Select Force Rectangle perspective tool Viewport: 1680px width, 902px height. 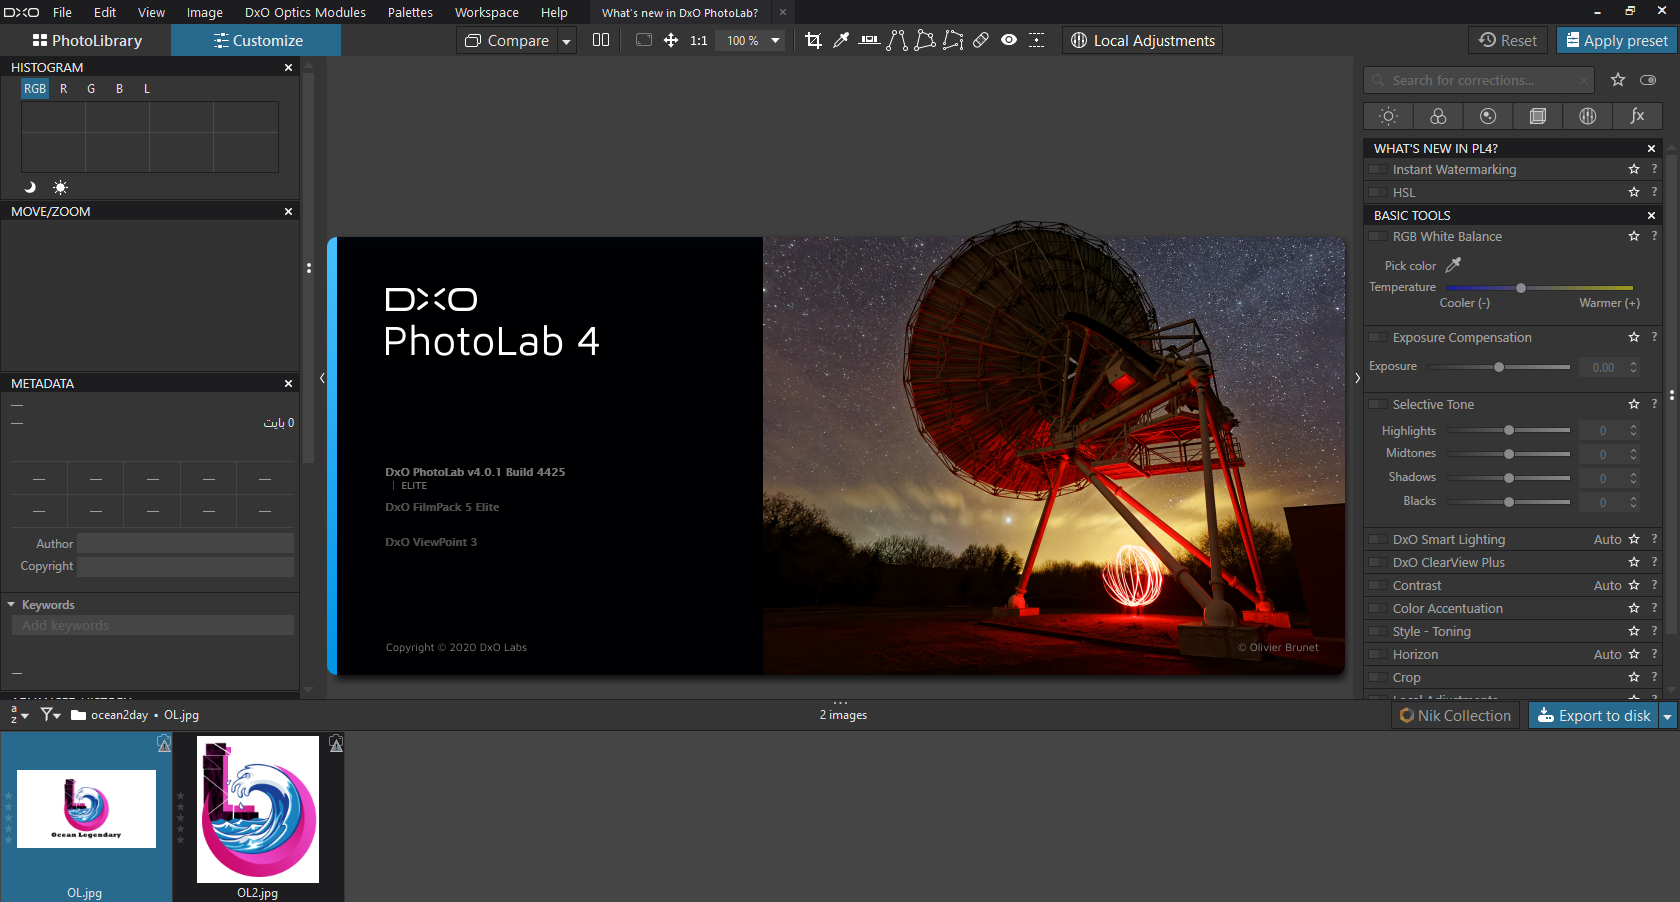coord(925,40)
